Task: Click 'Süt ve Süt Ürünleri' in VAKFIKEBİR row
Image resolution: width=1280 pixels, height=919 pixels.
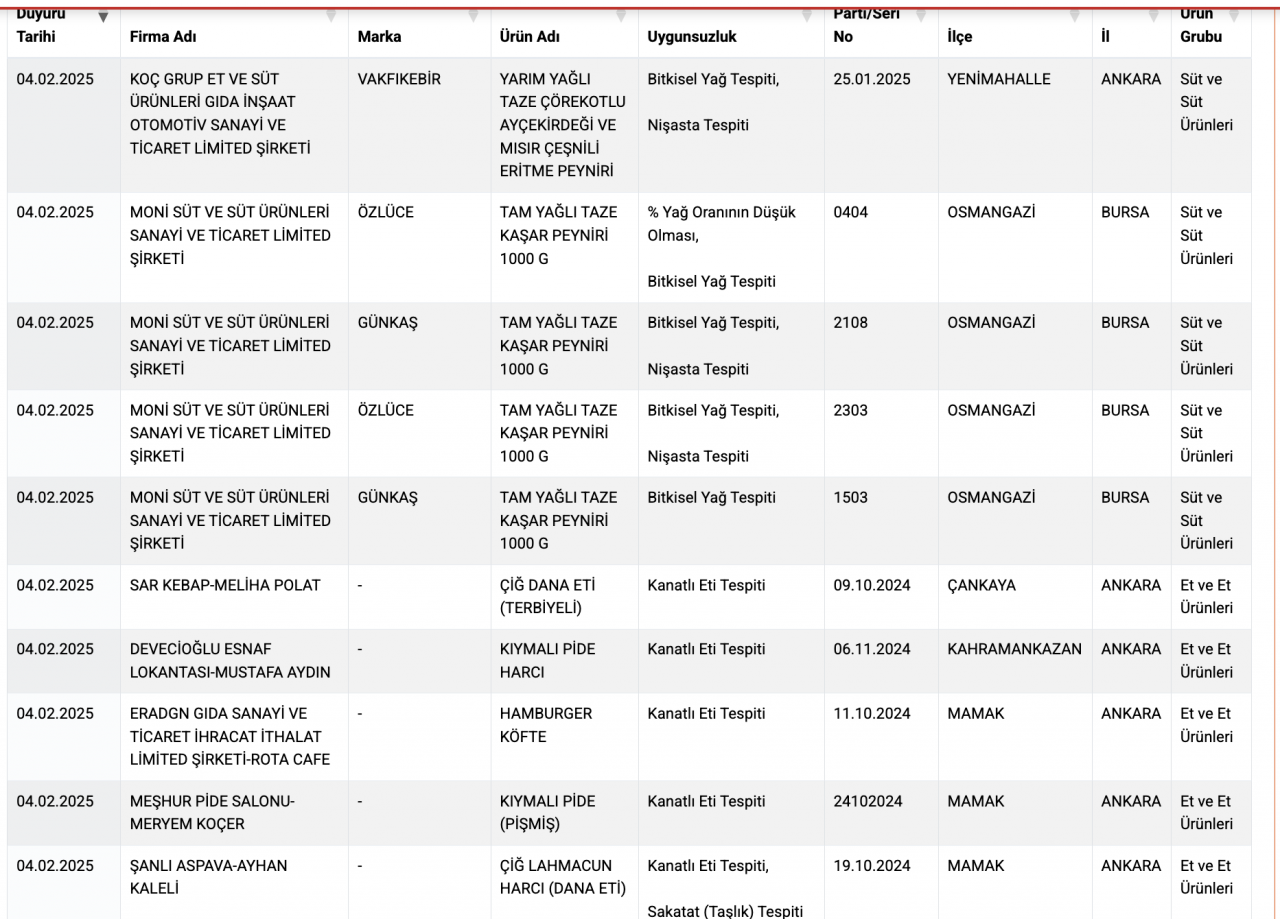Action: (1206, 102)
